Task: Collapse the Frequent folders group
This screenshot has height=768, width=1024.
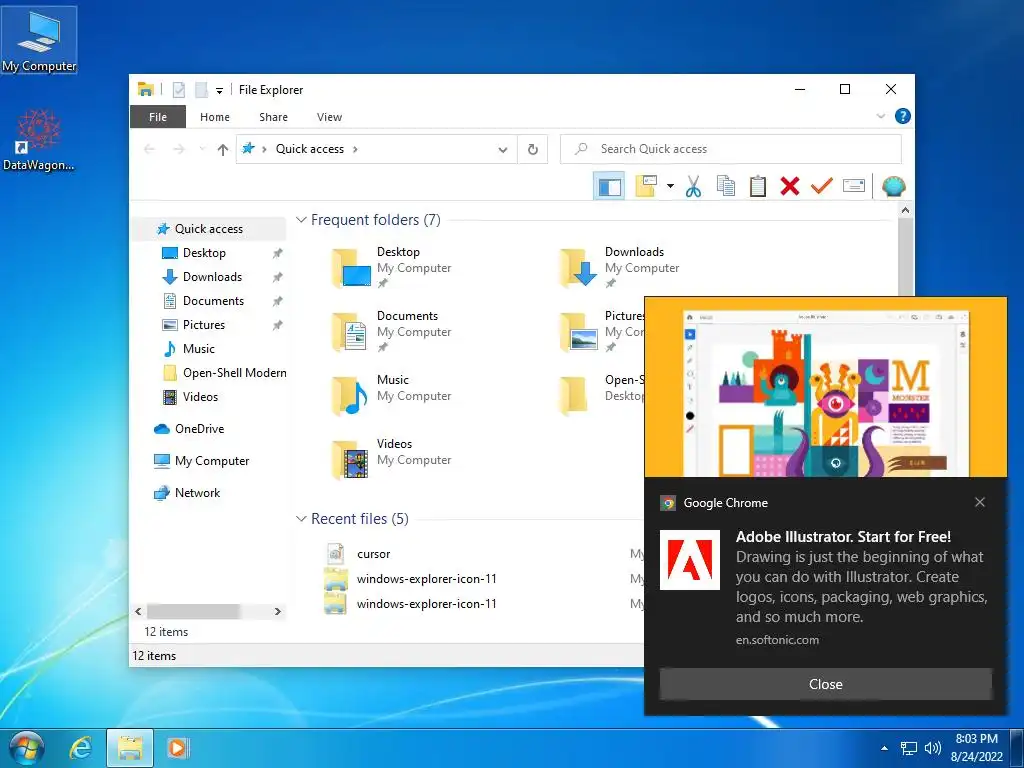Action: (301, 220)
